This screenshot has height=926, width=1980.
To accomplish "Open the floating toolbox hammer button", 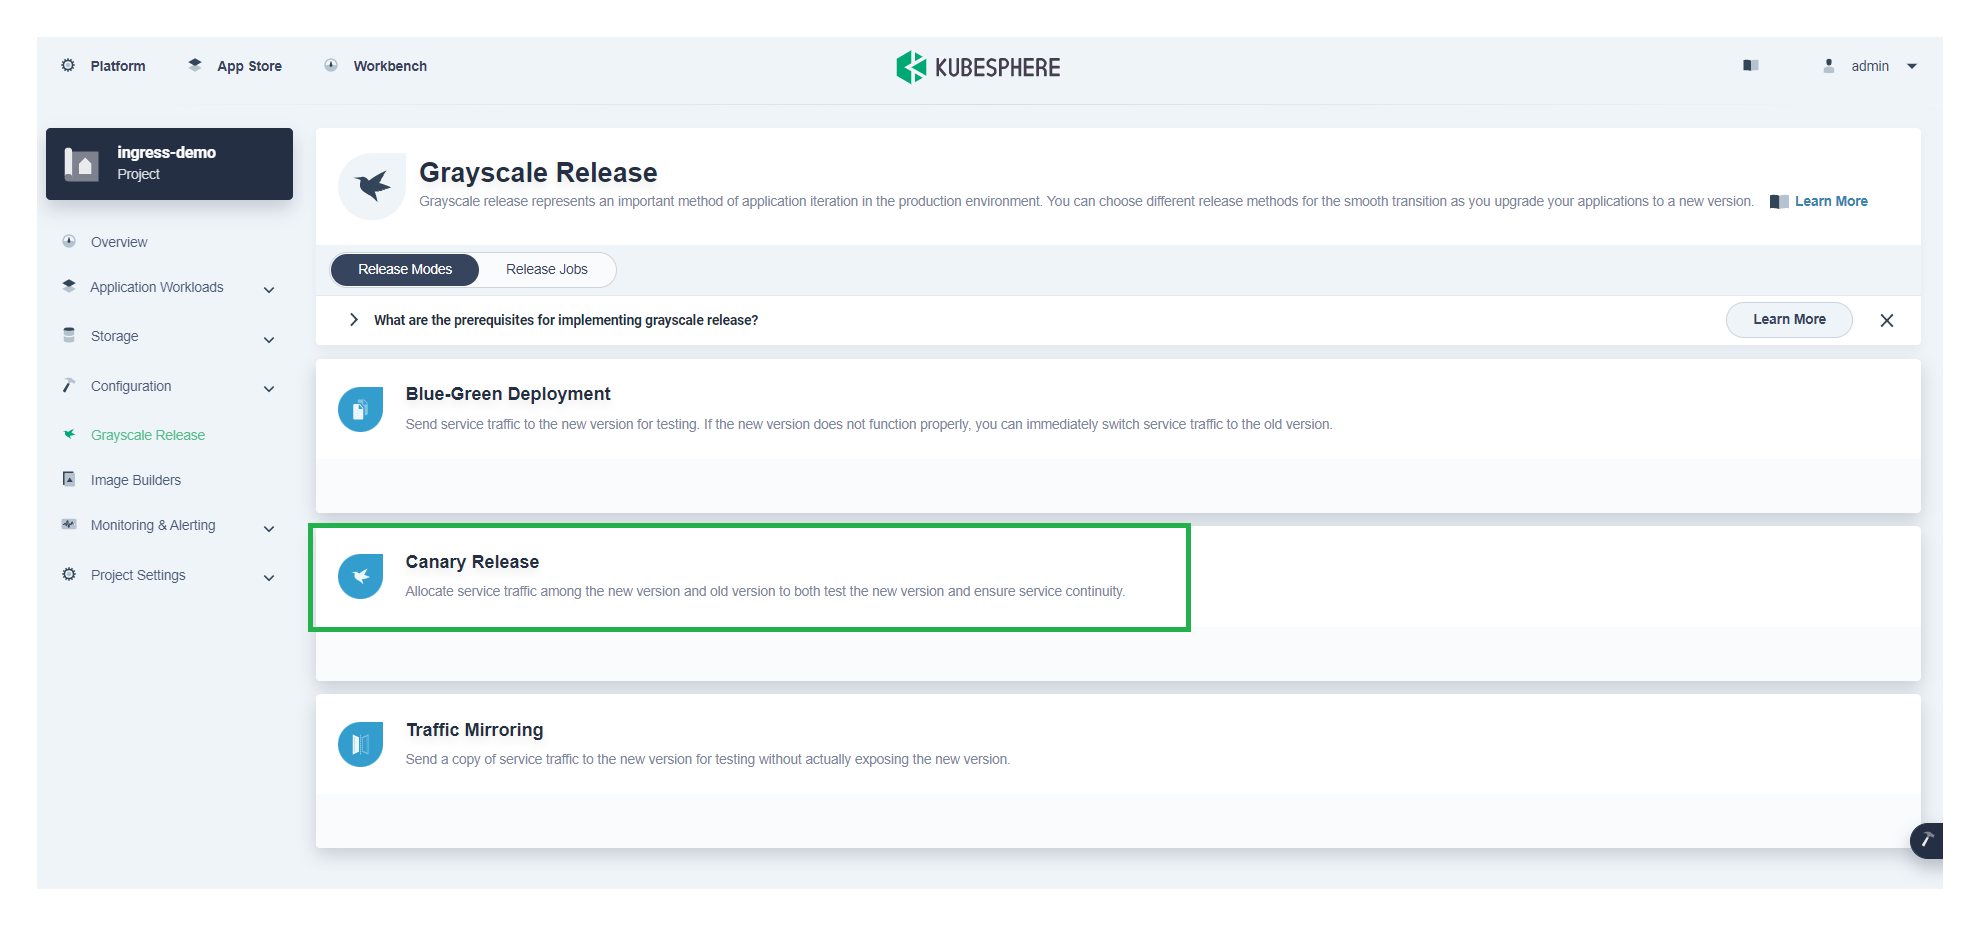I will [1927, 840].
